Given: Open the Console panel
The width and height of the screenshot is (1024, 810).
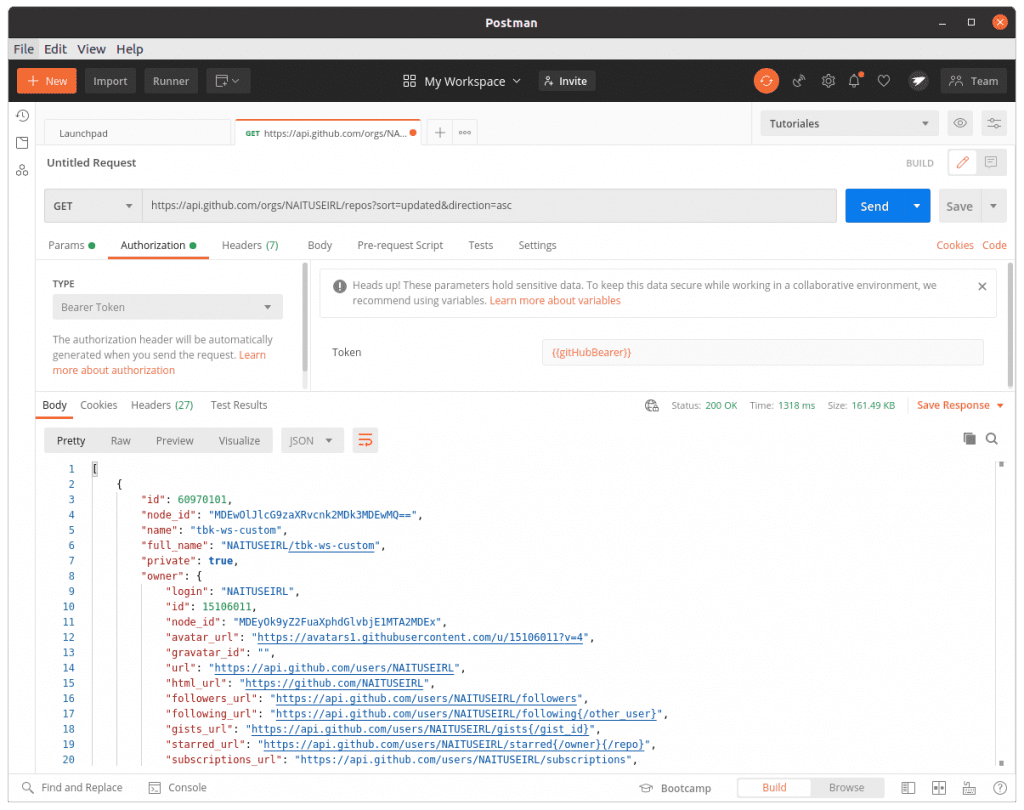Looking at the screenshot, I should 178,788.
